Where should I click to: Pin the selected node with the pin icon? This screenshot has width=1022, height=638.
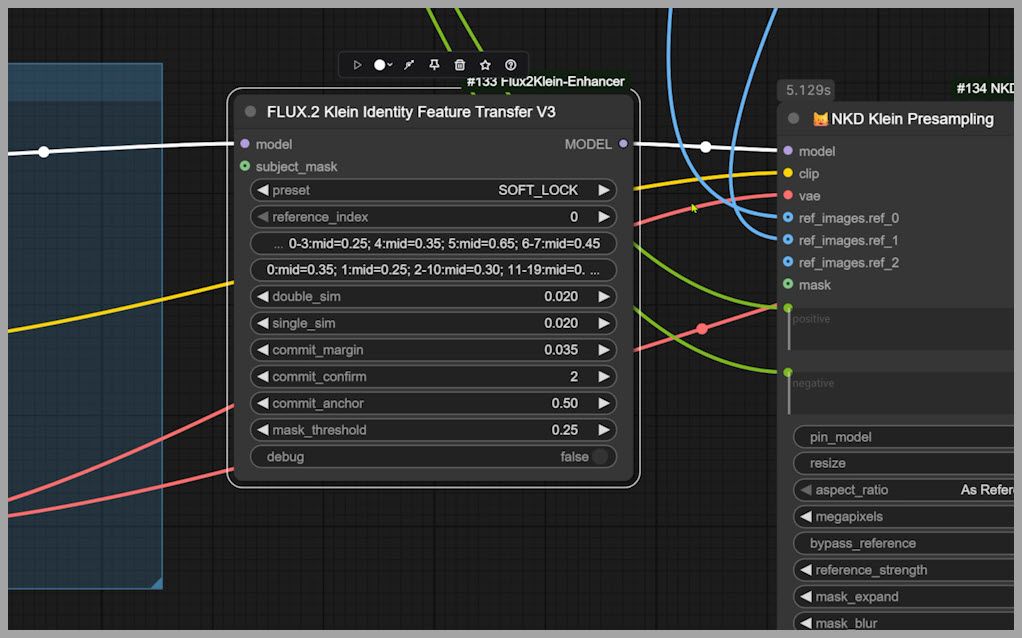tap(434, 65)
